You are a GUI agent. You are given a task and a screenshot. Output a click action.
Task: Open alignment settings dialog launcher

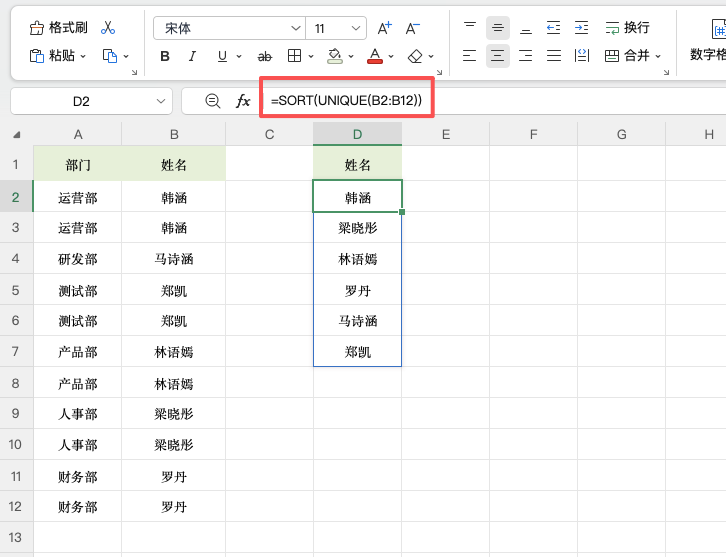coord(666,72)
